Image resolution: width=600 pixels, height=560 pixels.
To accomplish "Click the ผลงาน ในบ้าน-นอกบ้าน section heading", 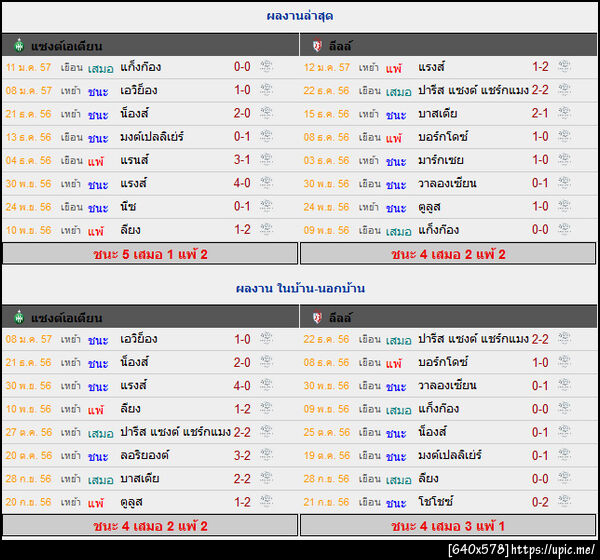I will 300,288.
